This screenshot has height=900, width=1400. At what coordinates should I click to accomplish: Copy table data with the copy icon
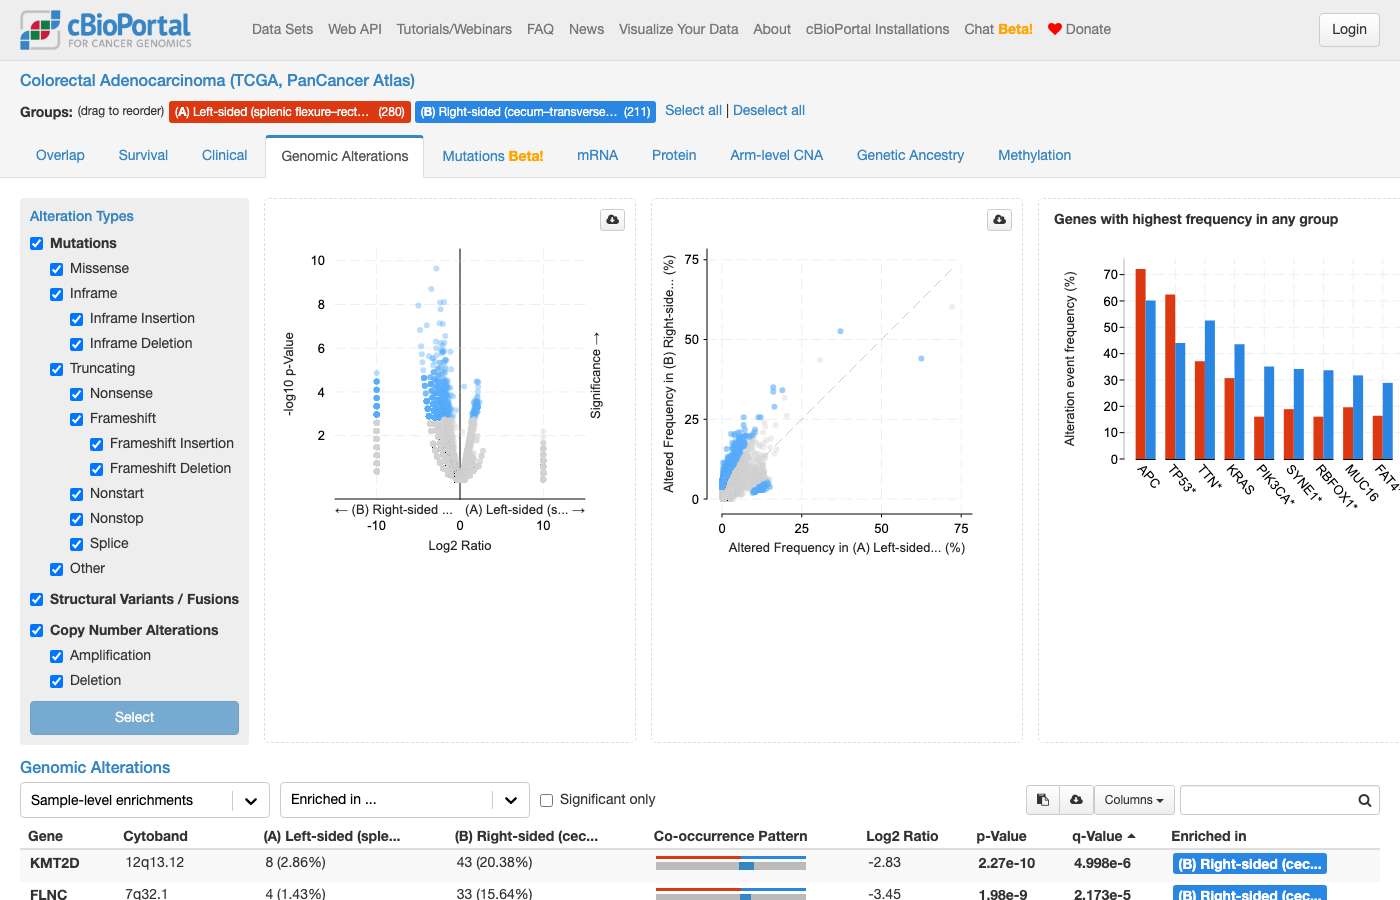click(x=1043, y=800)
